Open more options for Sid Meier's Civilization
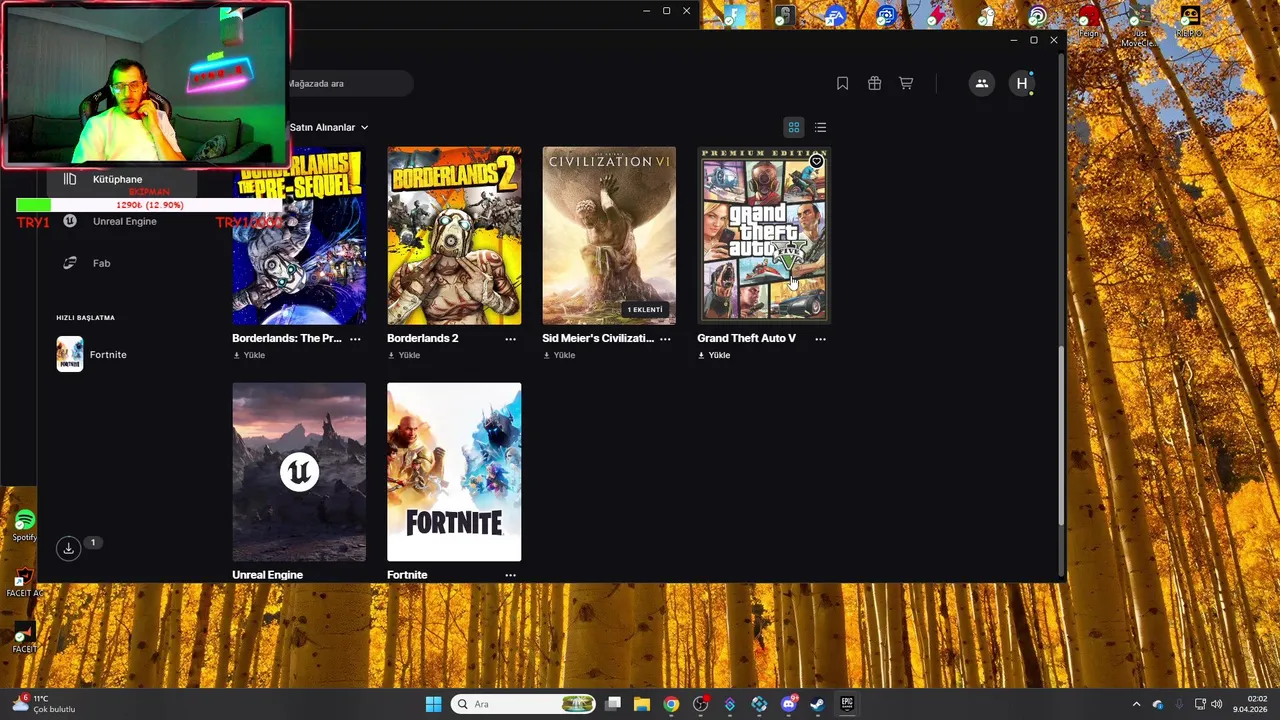1280x720 pixels. click(665, 339)
